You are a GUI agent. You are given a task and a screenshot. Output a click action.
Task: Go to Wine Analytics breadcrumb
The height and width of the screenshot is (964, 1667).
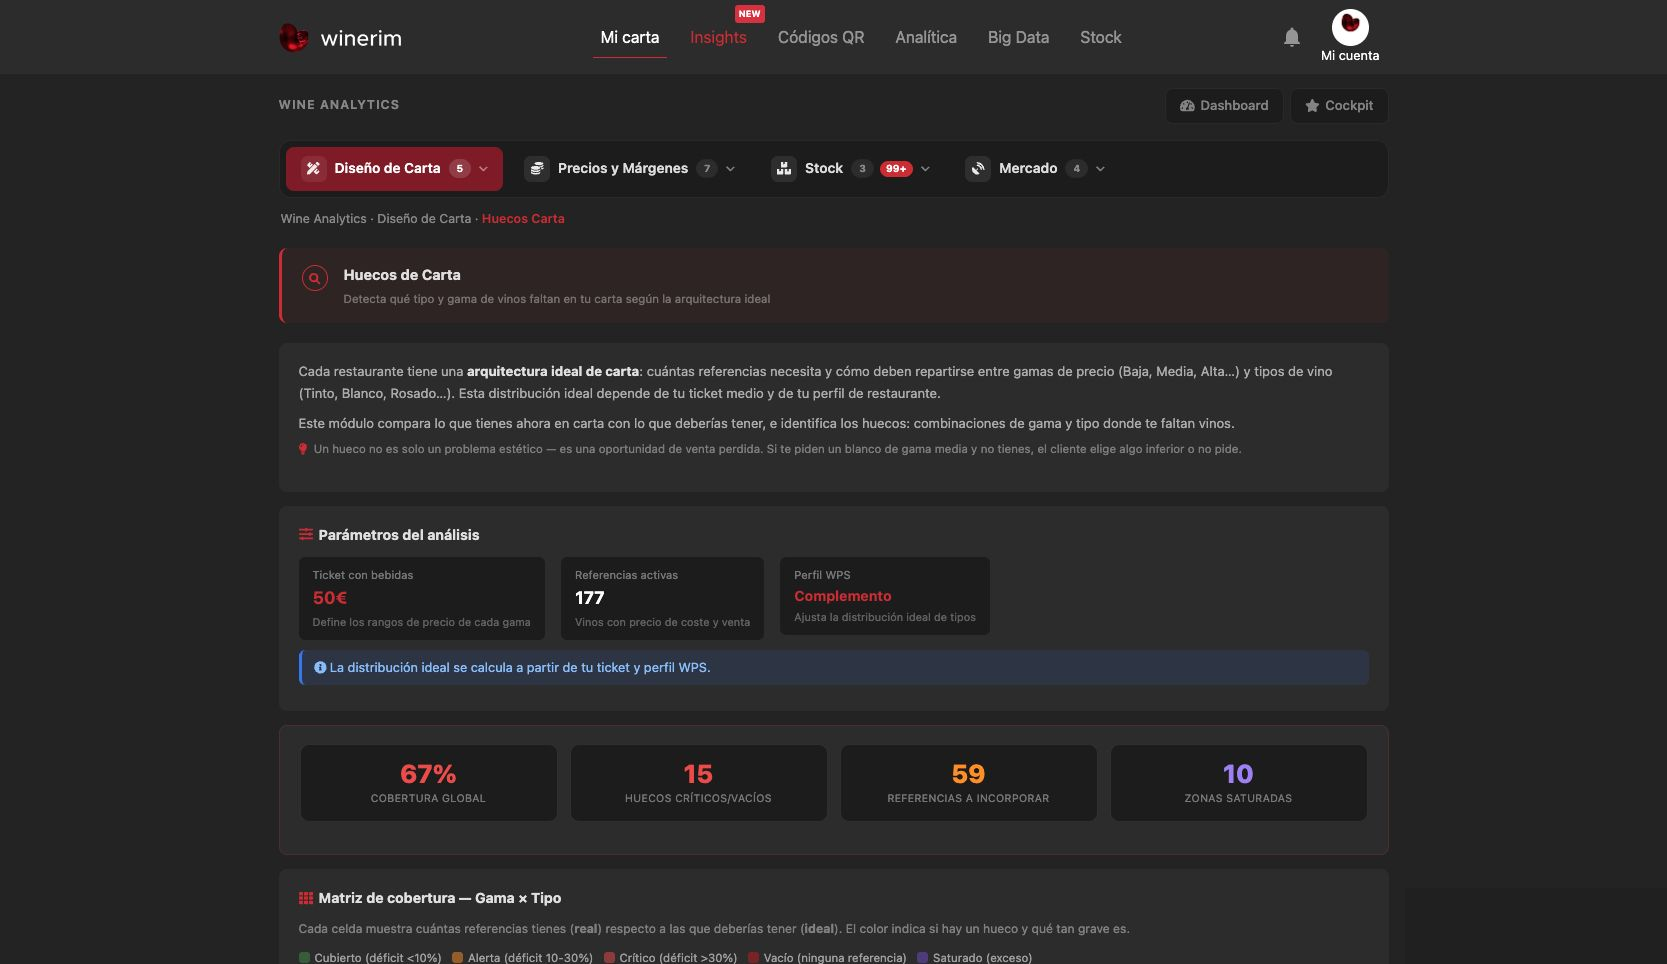324,219
